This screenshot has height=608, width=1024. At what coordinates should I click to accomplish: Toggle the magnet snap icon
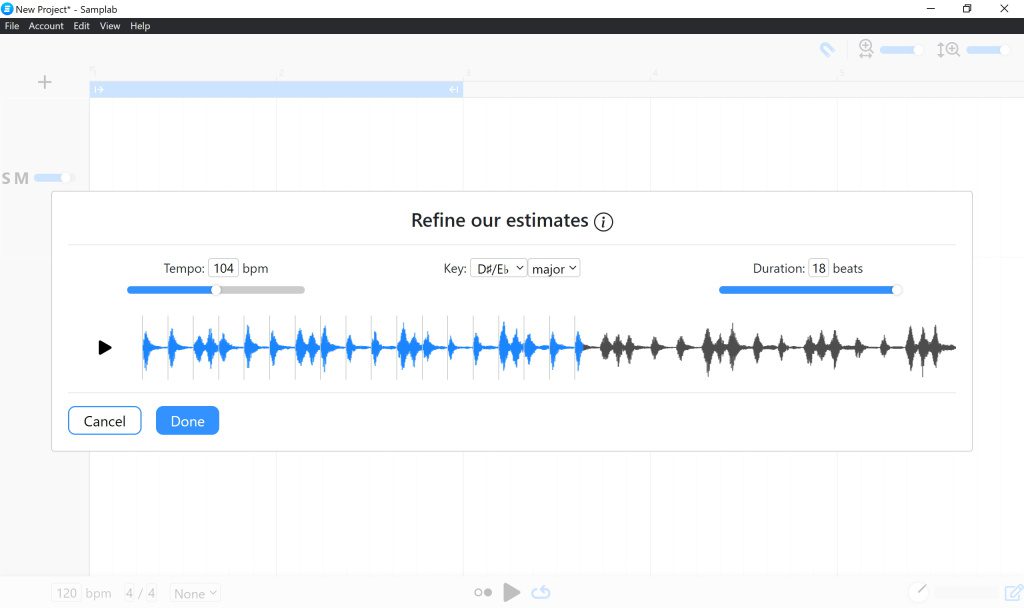(x=827, y=49)
